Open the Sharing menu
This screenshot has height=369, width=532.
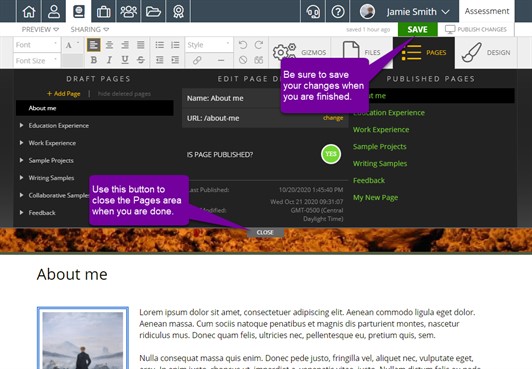point(90,30)
